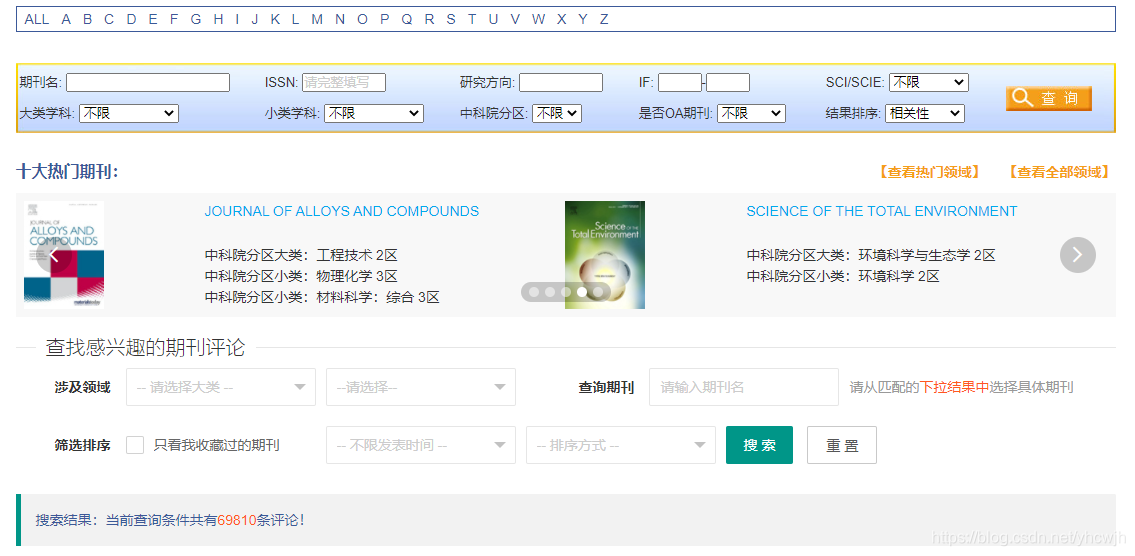Screen dimensions: 1135x556
Task: Click the 下拉结果中 highlighted hint text
Action: pos(954,387)
